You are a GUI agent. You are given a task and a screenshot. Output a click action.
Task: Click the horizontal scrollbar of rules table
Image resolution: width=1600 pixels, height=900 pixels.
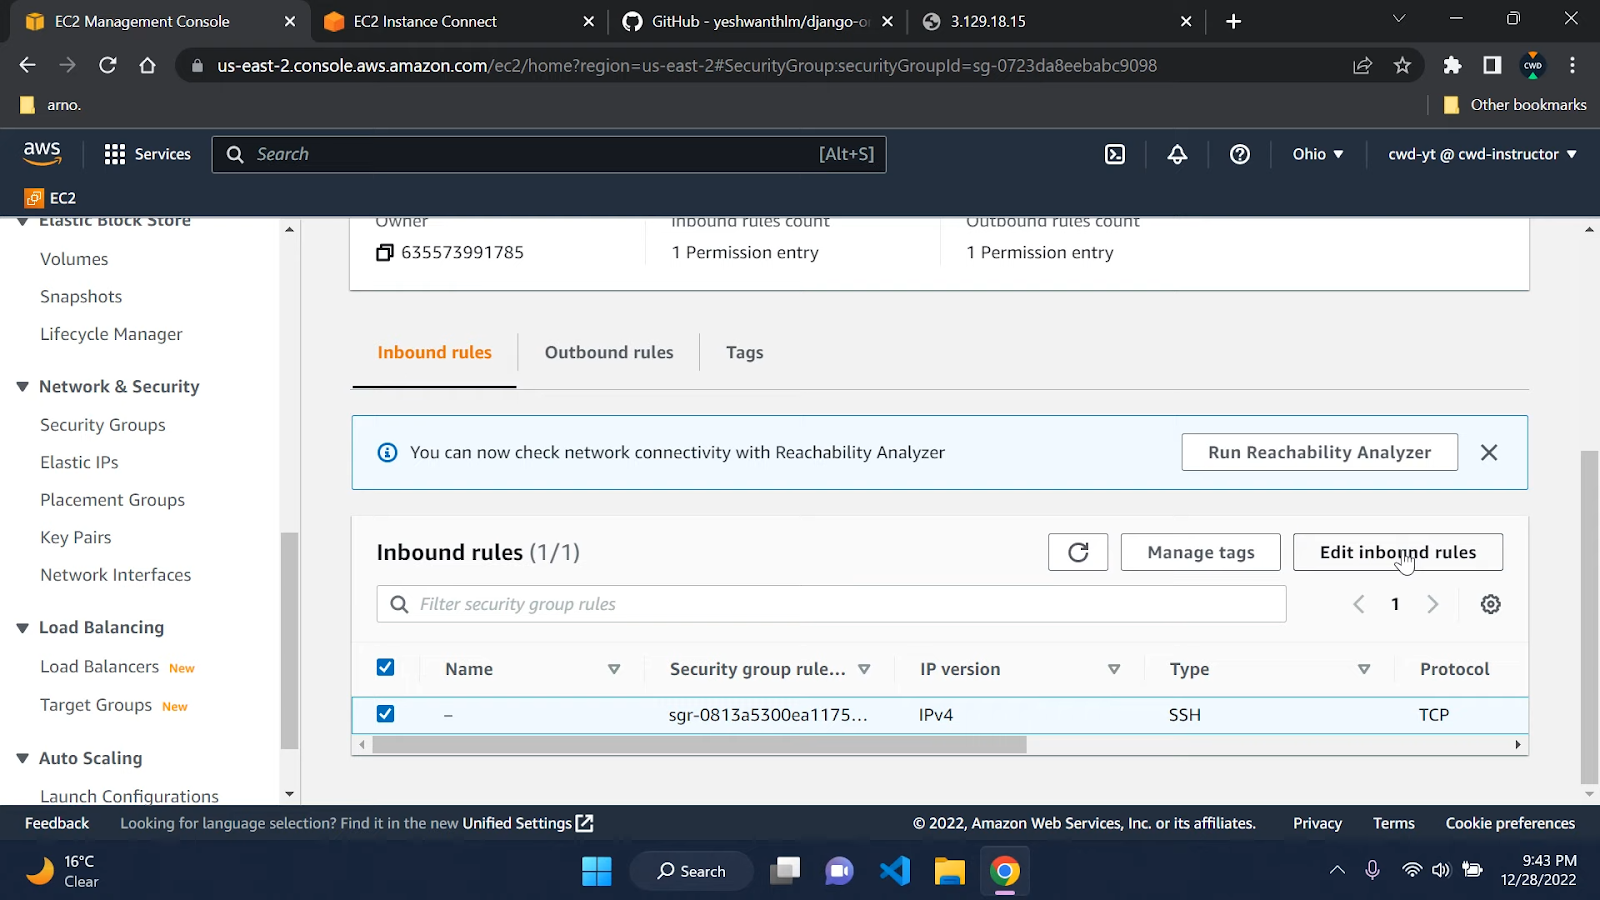pos(699,745)
